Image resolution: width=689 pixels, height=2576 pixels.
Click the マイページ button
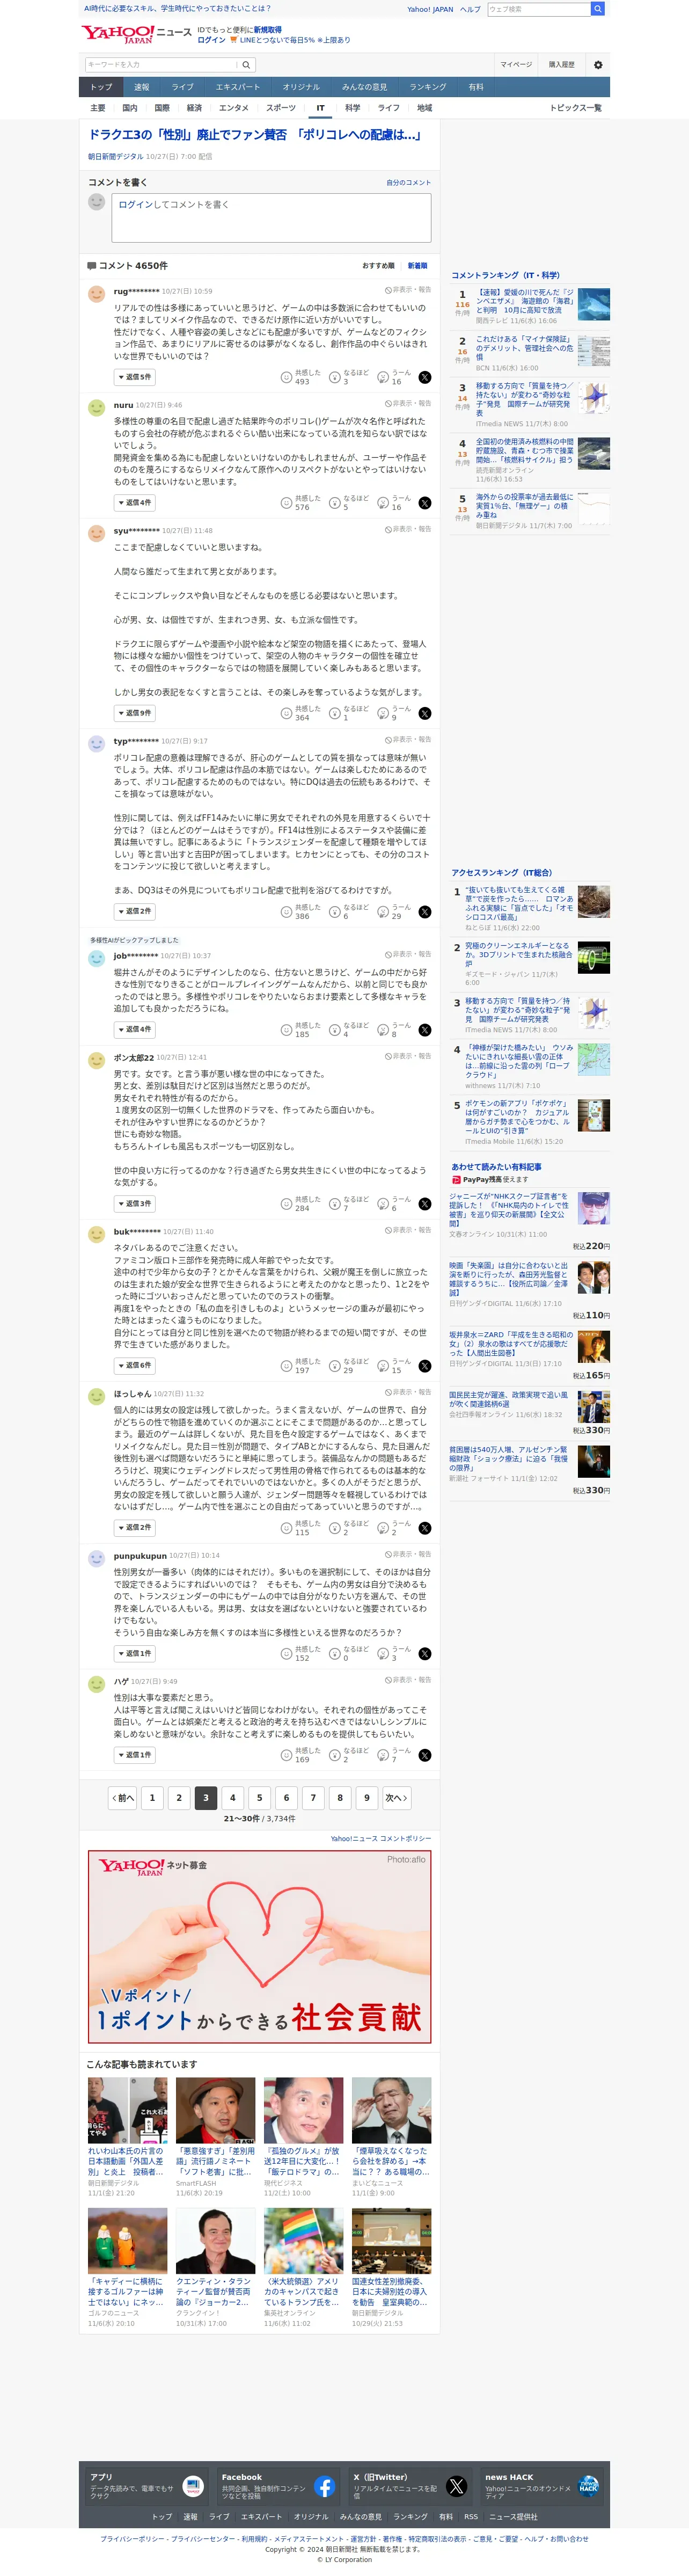tap(516, 65)
